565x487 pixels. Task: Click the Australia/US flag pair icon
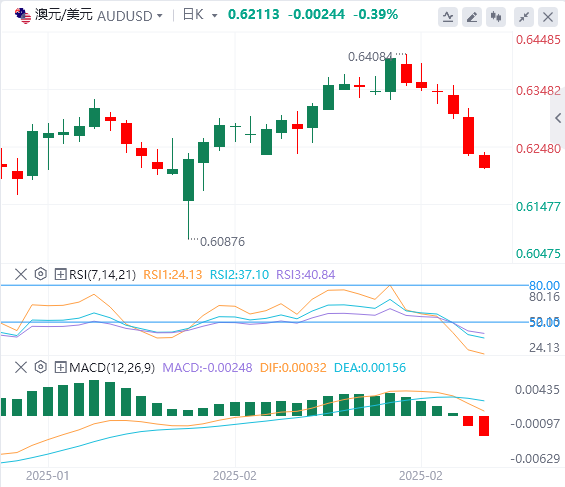23,15
